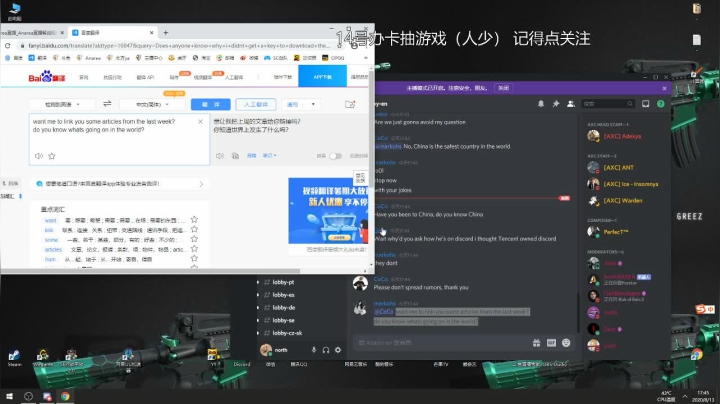Click the browser horizontal scrollbar
Viewport: 720px width, 404px height.
(x=152, y=271)
